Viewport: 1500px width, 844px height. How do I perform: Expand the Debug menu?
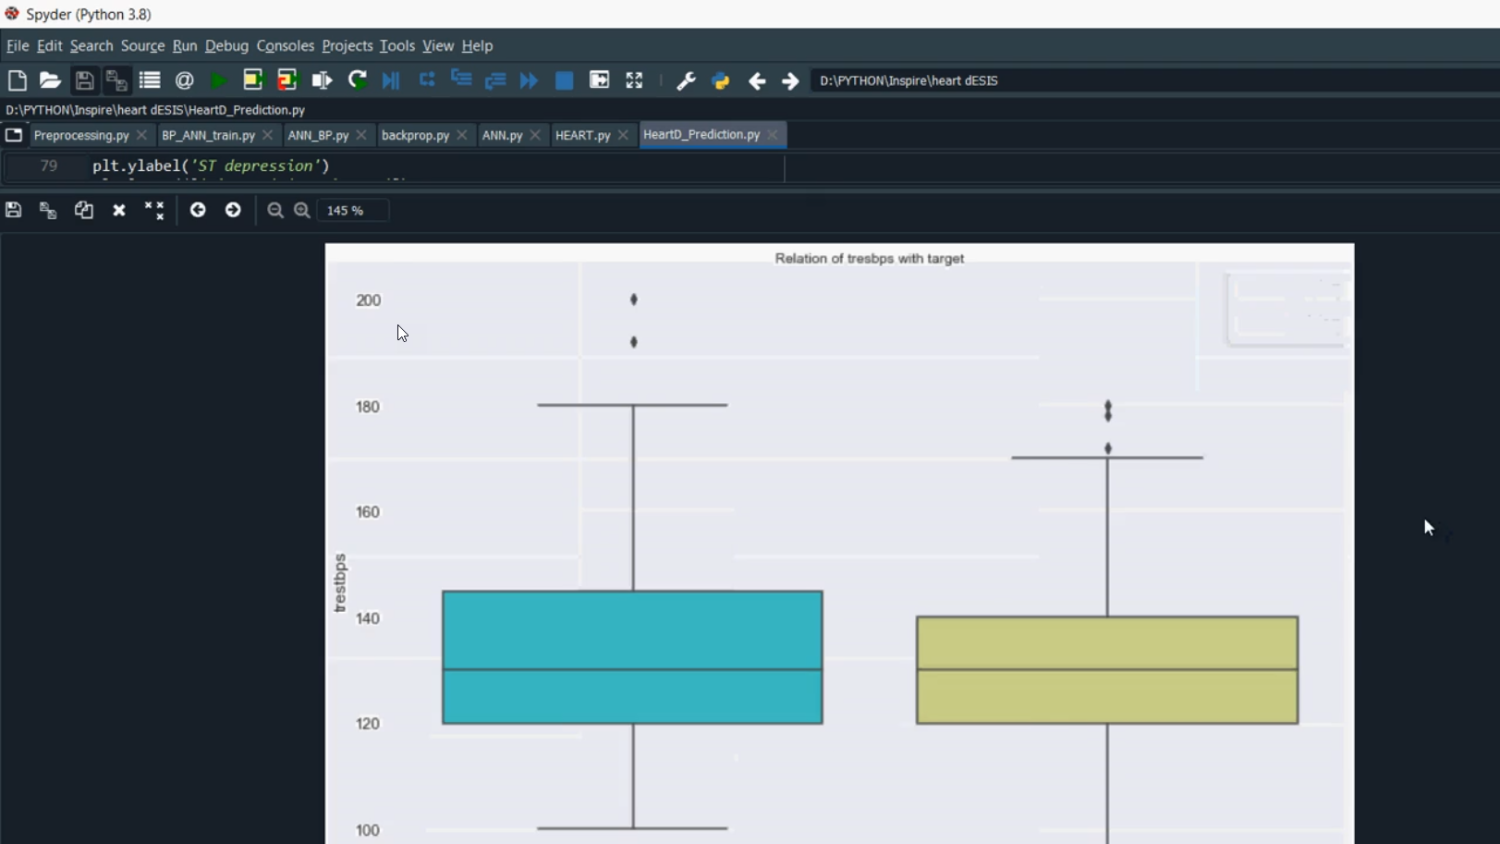pos(226,46)
